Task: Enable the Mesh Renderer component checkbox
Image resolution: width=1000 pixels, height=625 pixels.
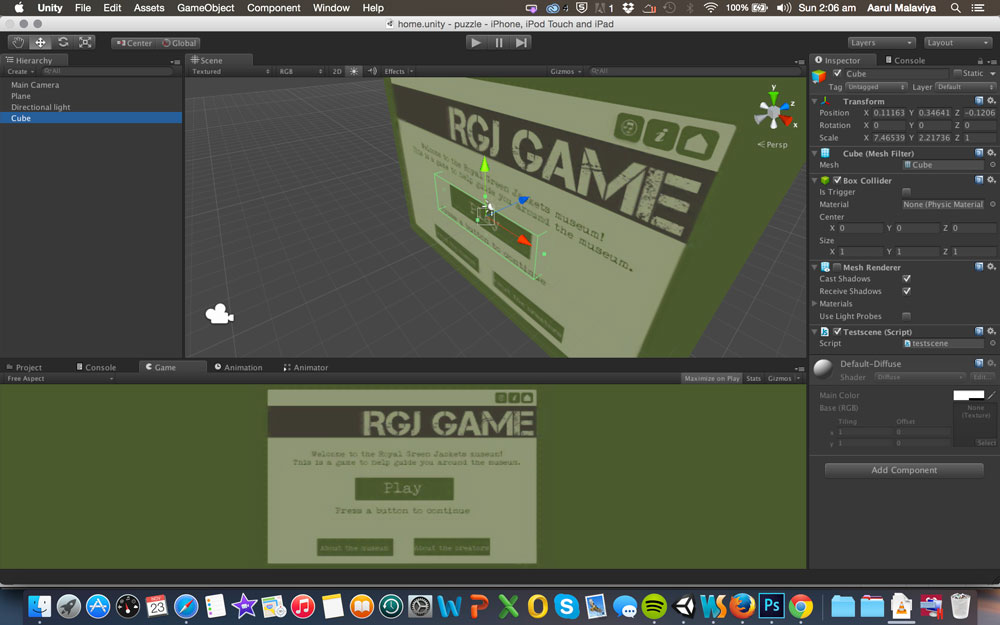Action: coord(837,267)
